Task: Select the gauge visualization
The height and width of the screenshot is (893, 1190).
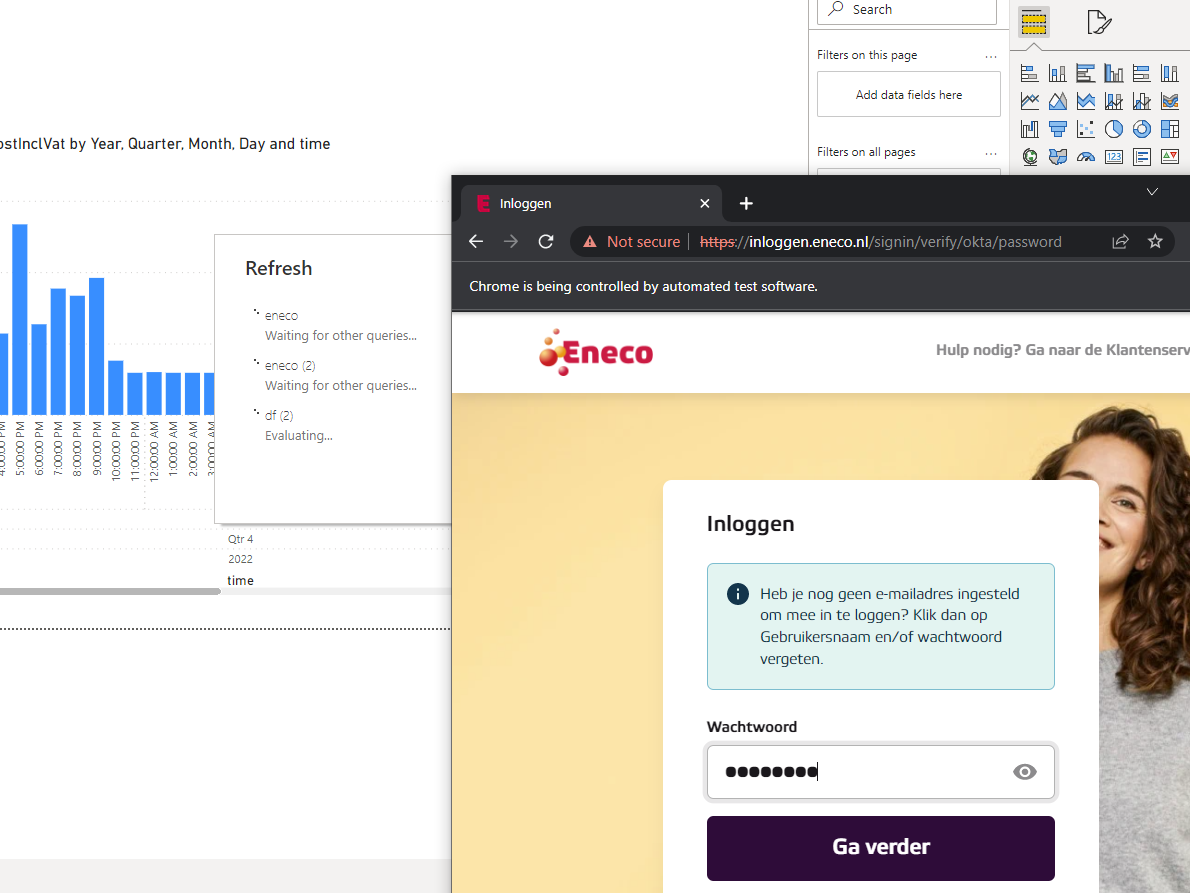Action: [1085, 156]
